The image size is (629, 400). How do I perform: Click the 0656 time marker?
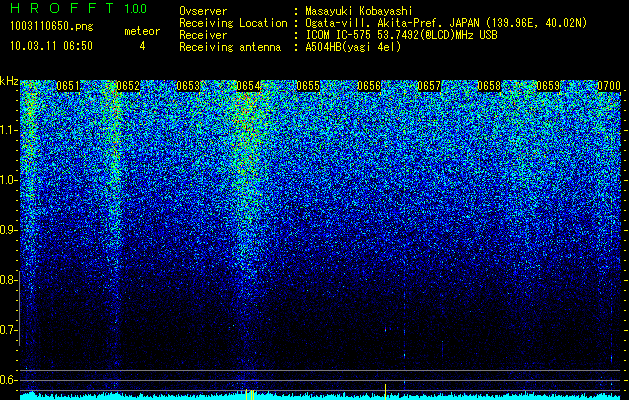tap(369, 86)
